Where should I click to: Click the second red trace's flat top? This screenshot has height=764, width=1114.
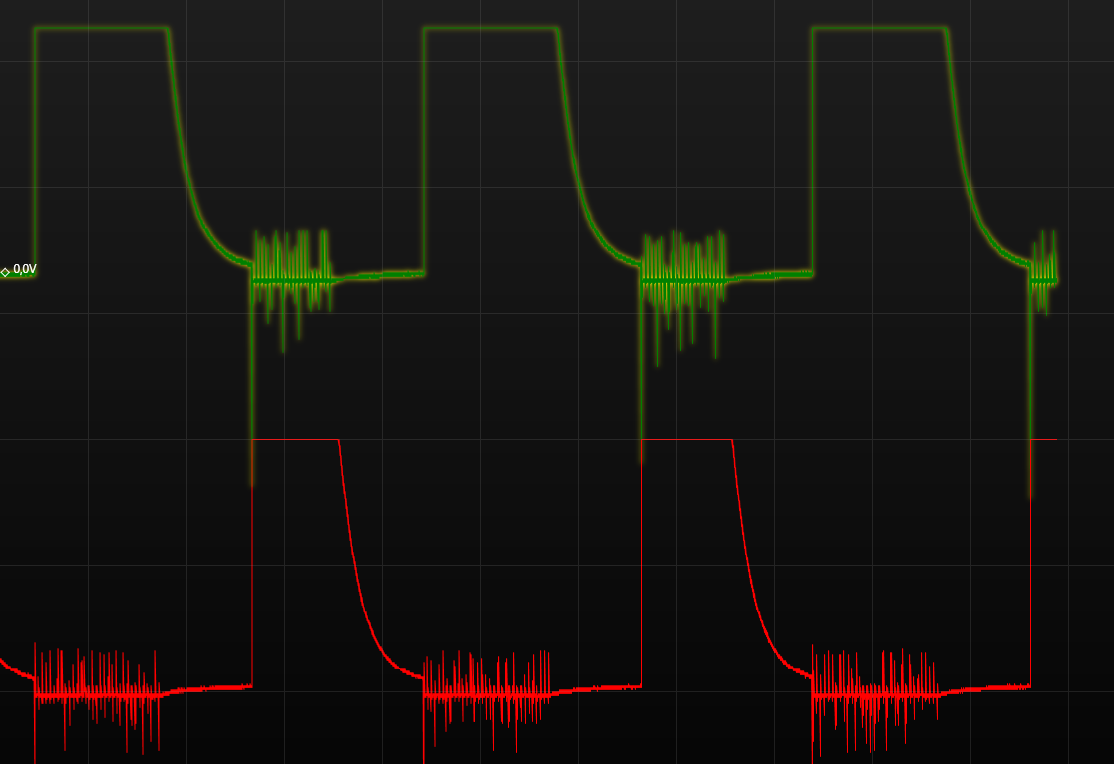pyautogui.click(x=687, y=440)
